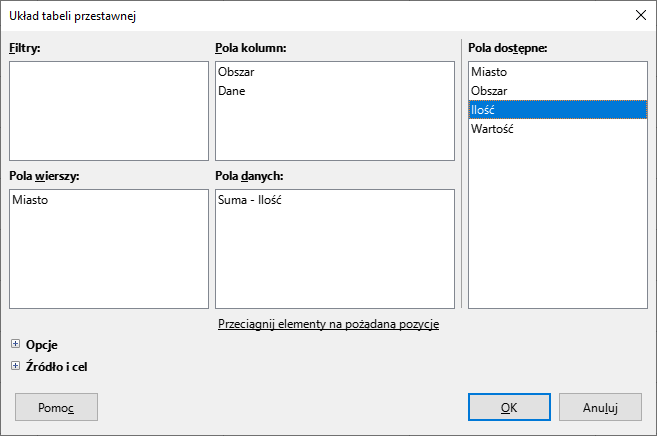The height and width of the screenshot is (436, 657).
Task: Select Suma - Ilość data field
Action: [x=250, y=200]
